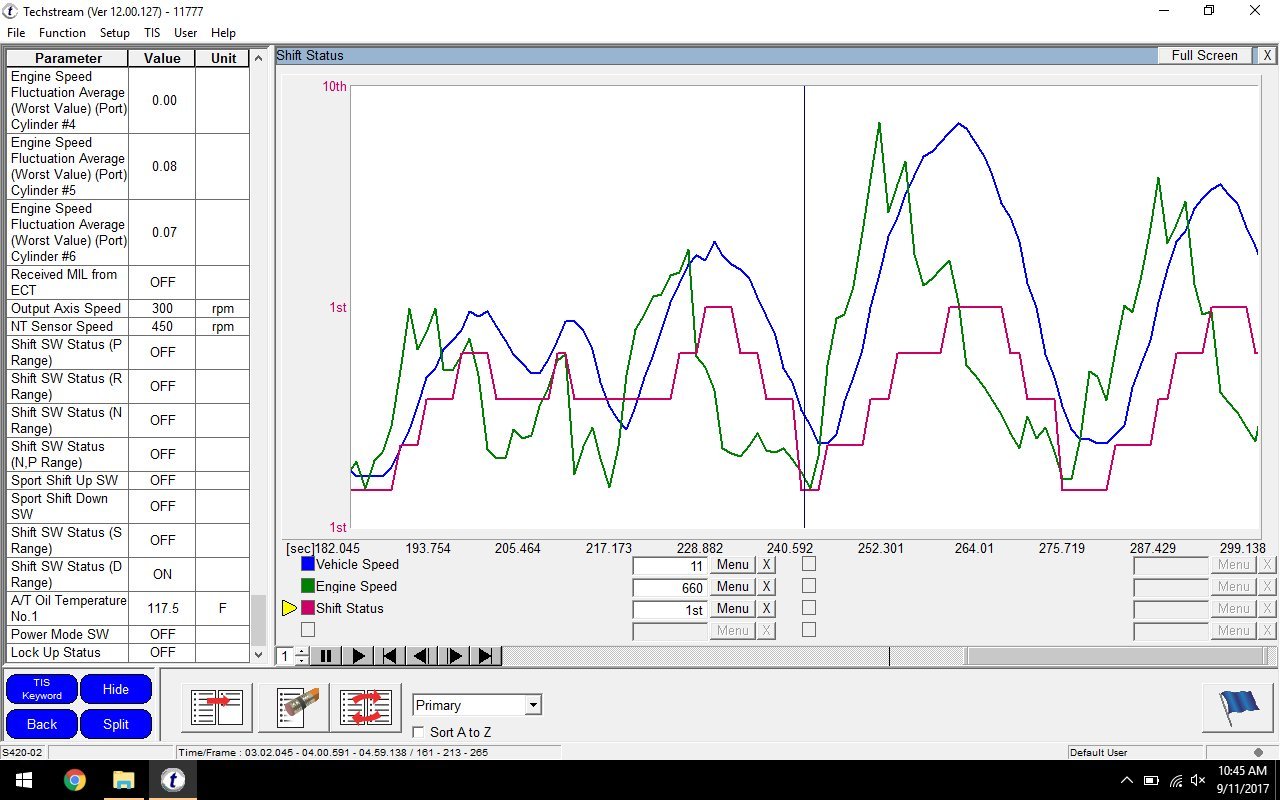Tick the checkbox on the Shift Status row
The height and width of the screenshot is (800, 1280).
[x=809, y=608]
